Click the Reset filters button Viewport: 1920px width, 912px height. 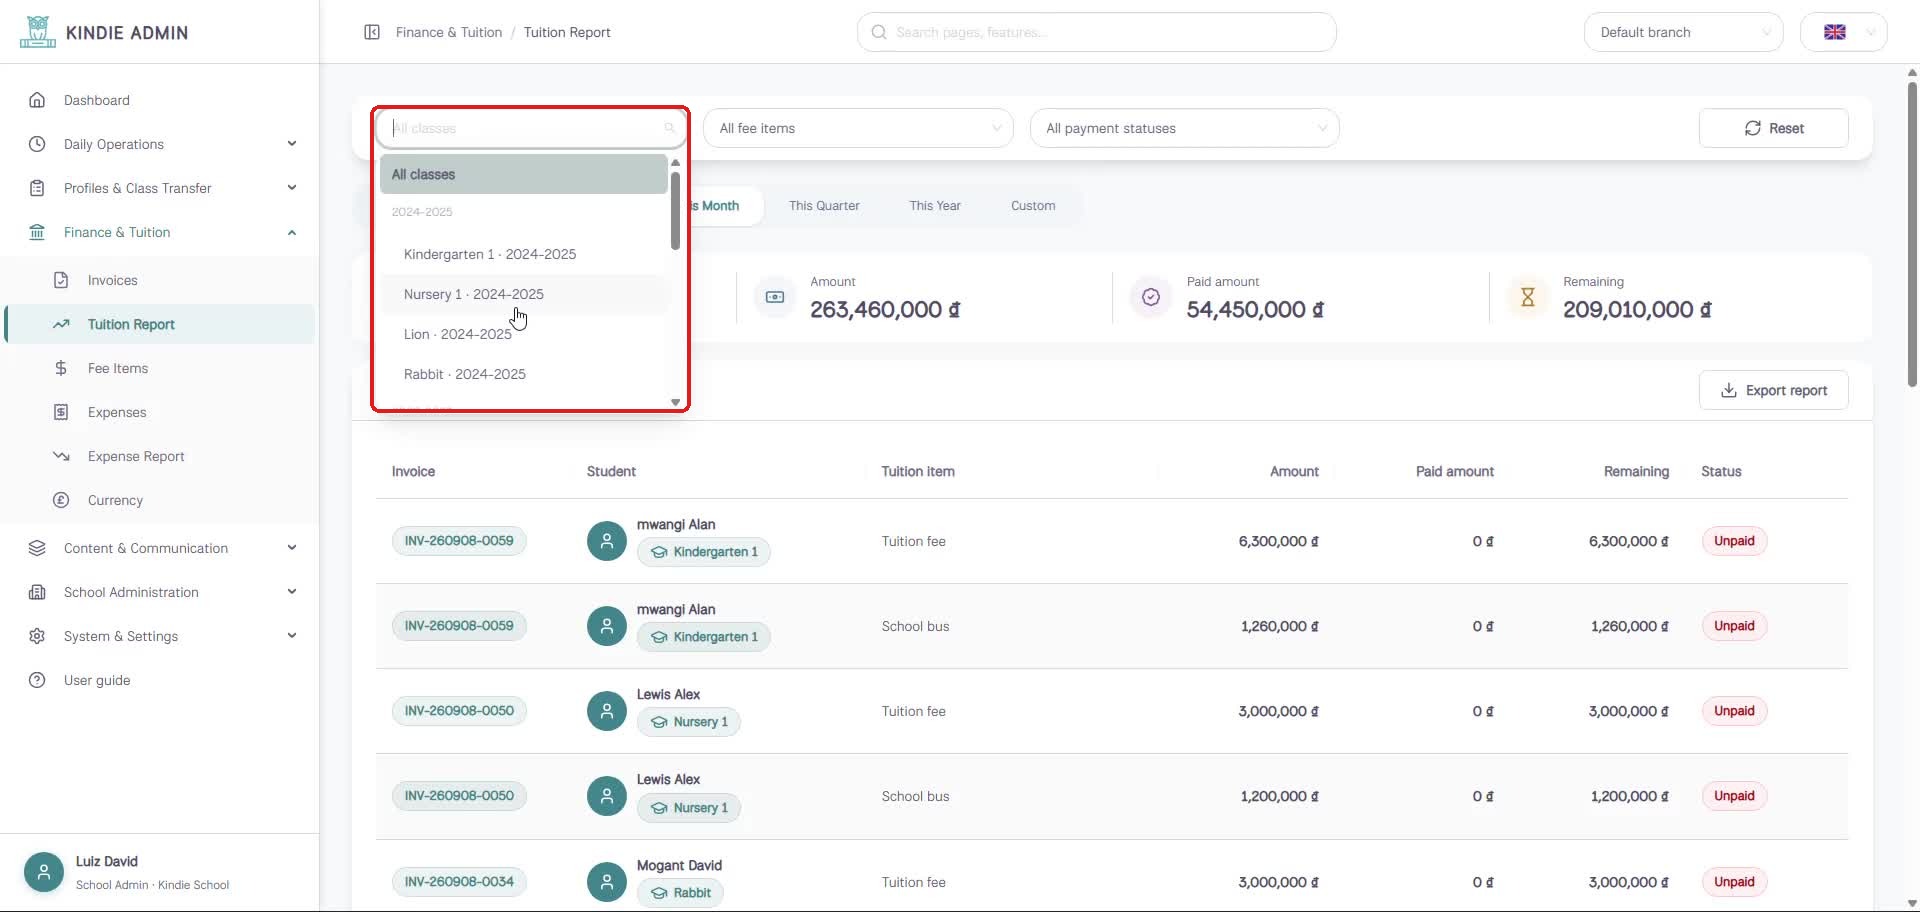[x=1773, y=128]
